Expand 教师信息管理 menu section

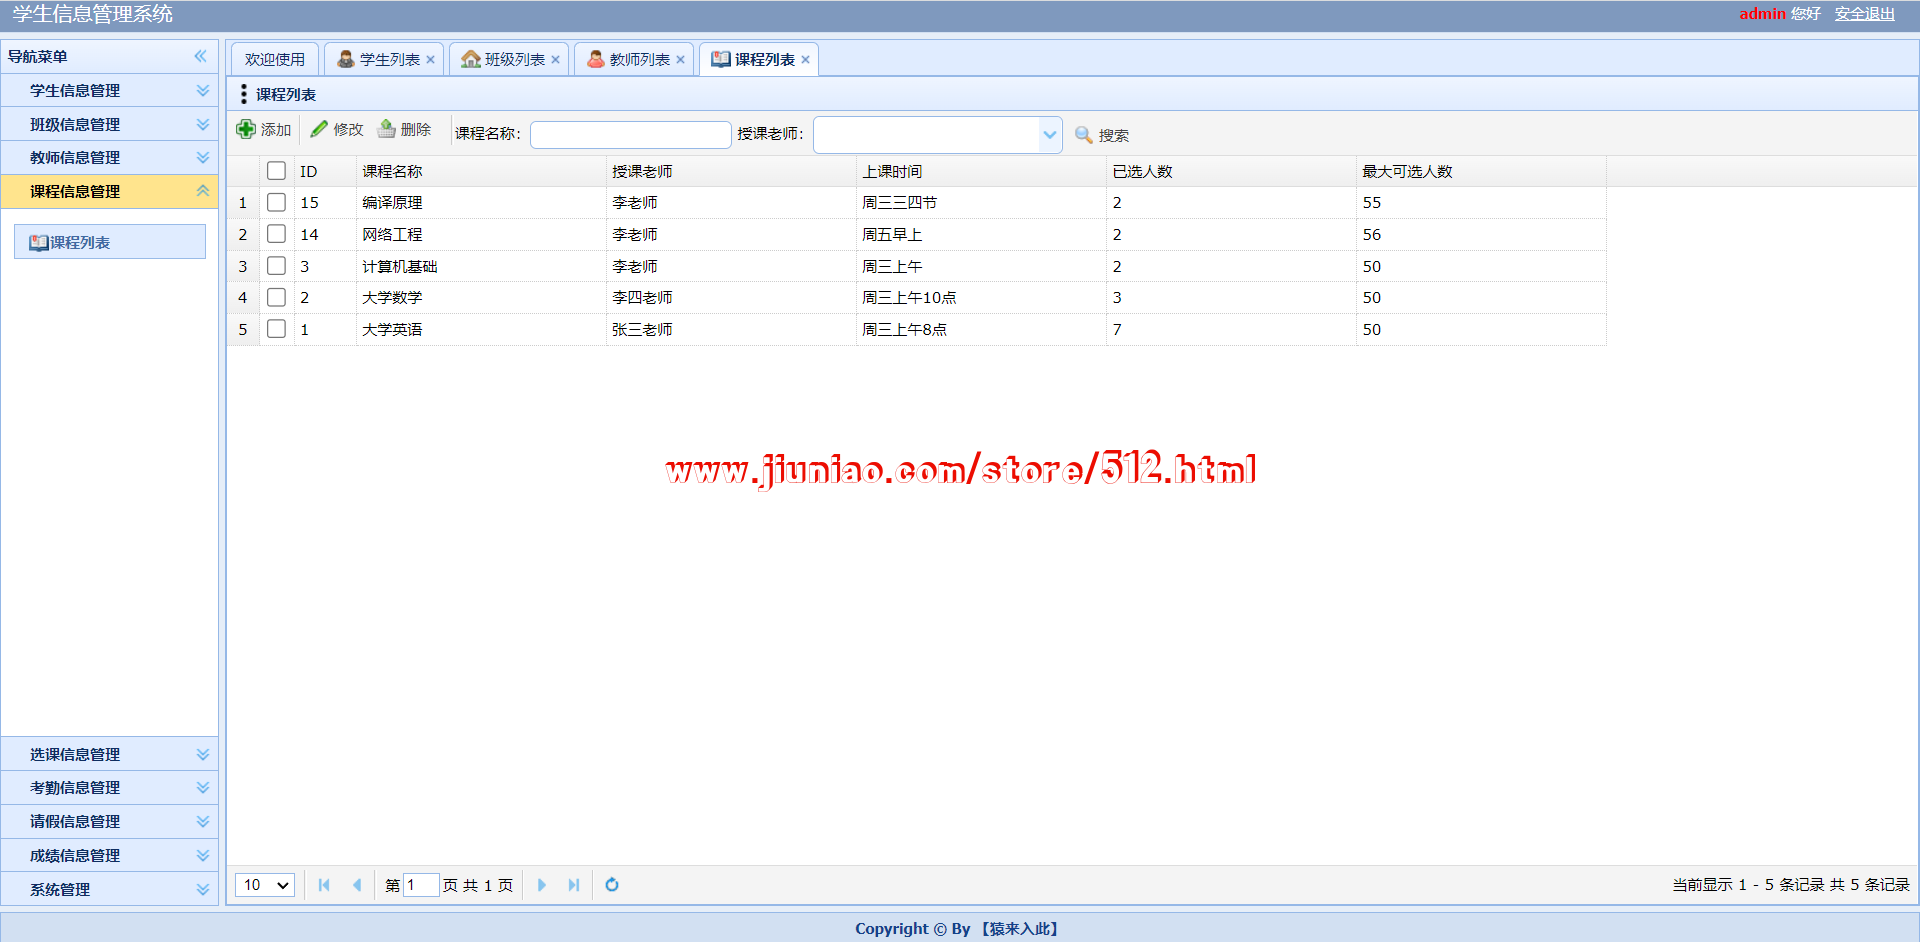point(203,157)
